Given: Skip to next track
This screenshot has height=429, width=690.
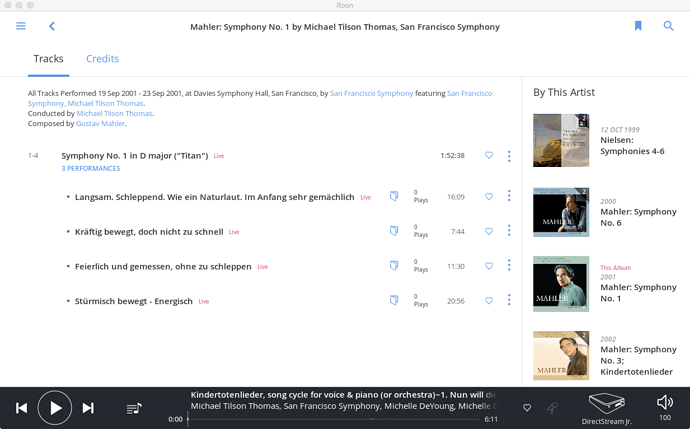Looking at the screenshot, I should coord(88,408).
